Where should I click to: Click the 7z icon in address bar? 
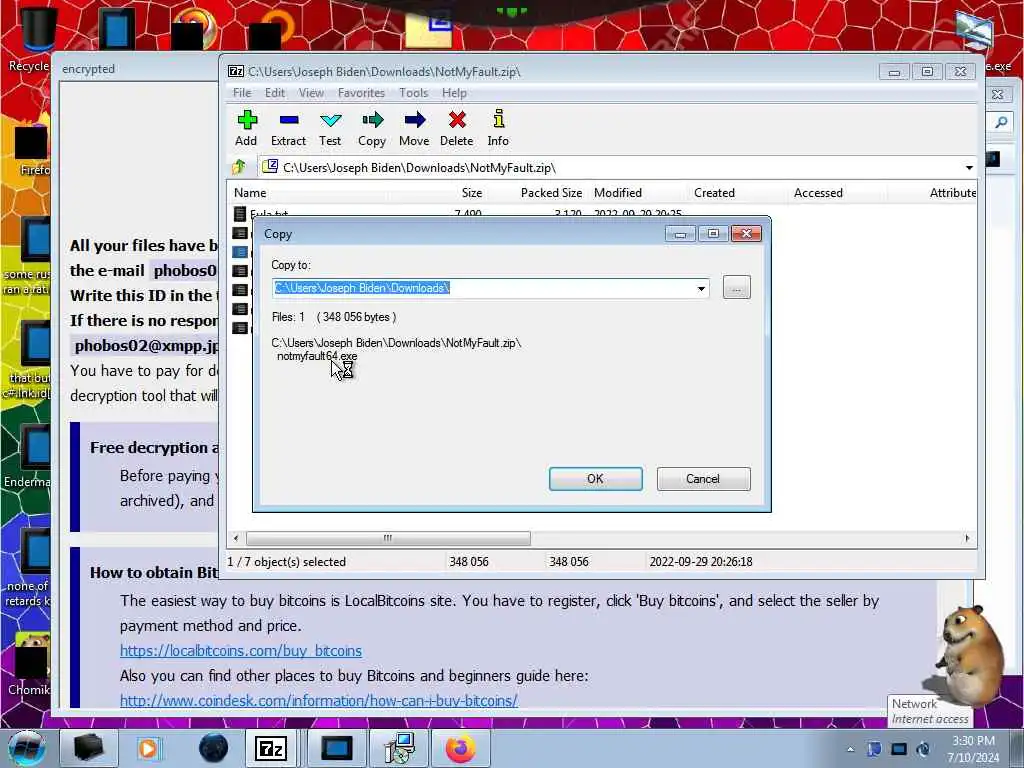coord(270,167)
